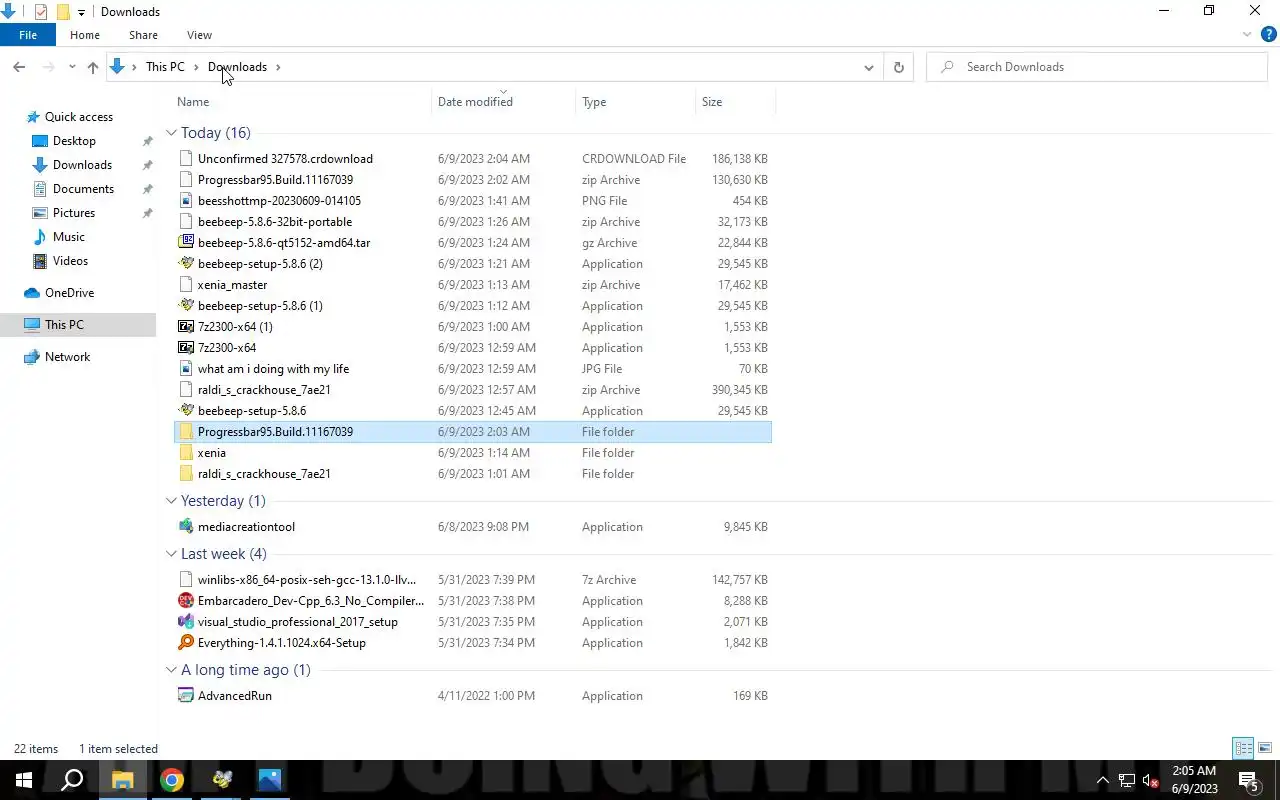The width and height of the screenshot is (1280, 800).
Task: Open the File tab
Action: click(28, 35)
